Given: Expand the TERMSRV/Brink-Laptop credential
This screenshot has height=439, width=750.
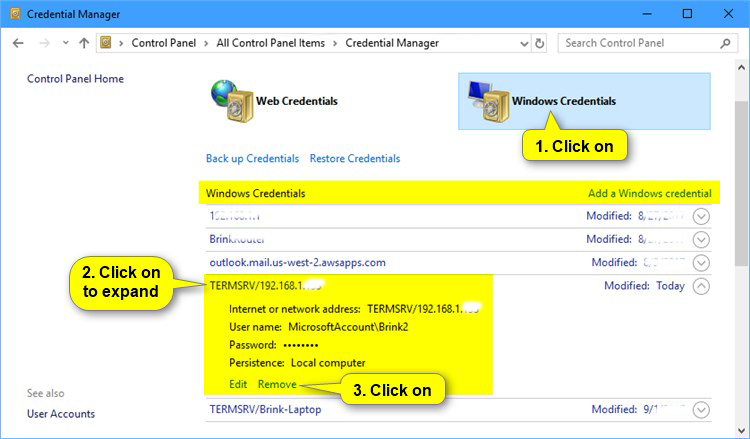Looking at the screenshot, I should click(701, 410).
